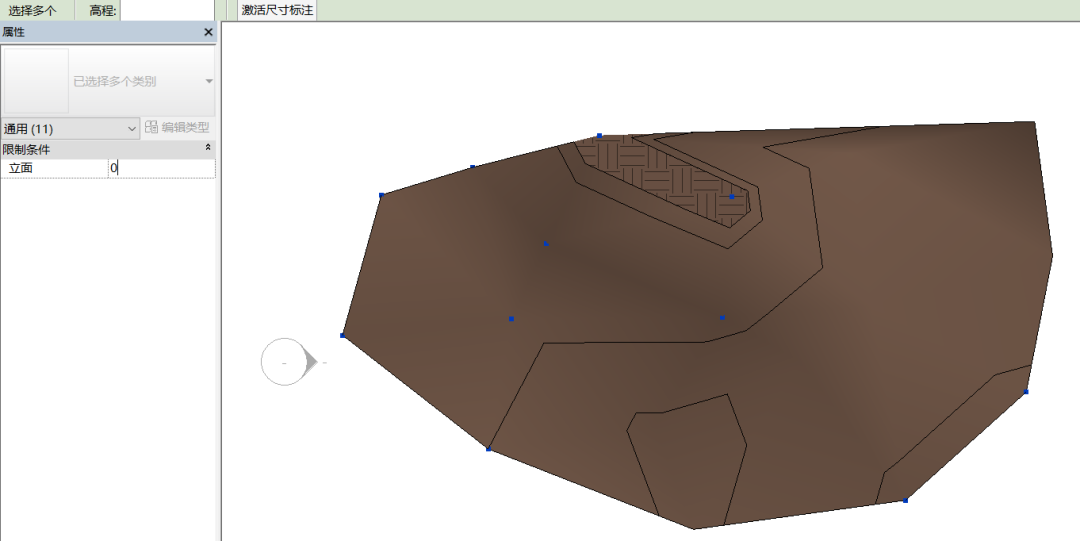Click the 立面 value field showing 0
This screenshot has width=1080, height=541.
pyautogui.click(x=161, y=167)
